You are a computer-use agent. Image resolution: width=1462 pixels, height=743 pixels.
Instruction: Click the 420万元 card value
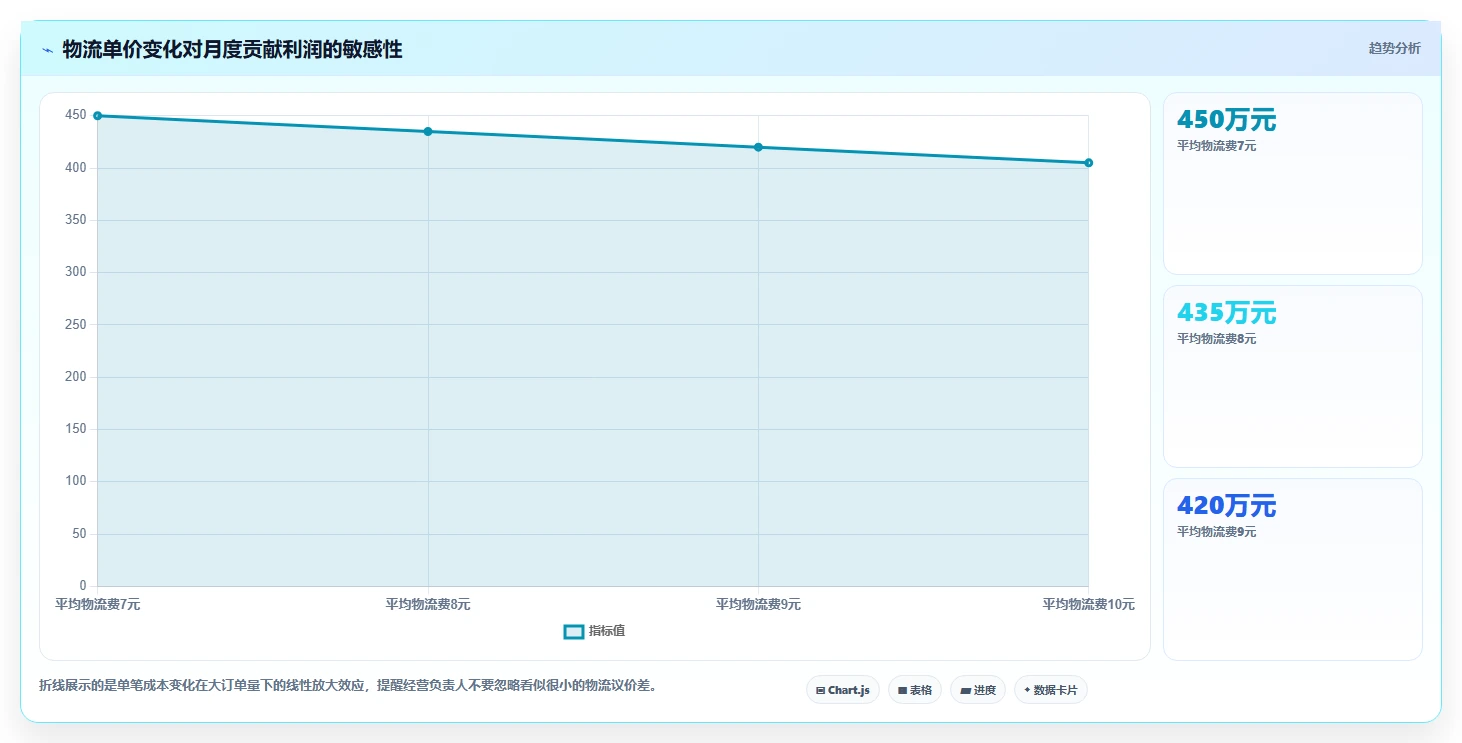coord(1226,506)
